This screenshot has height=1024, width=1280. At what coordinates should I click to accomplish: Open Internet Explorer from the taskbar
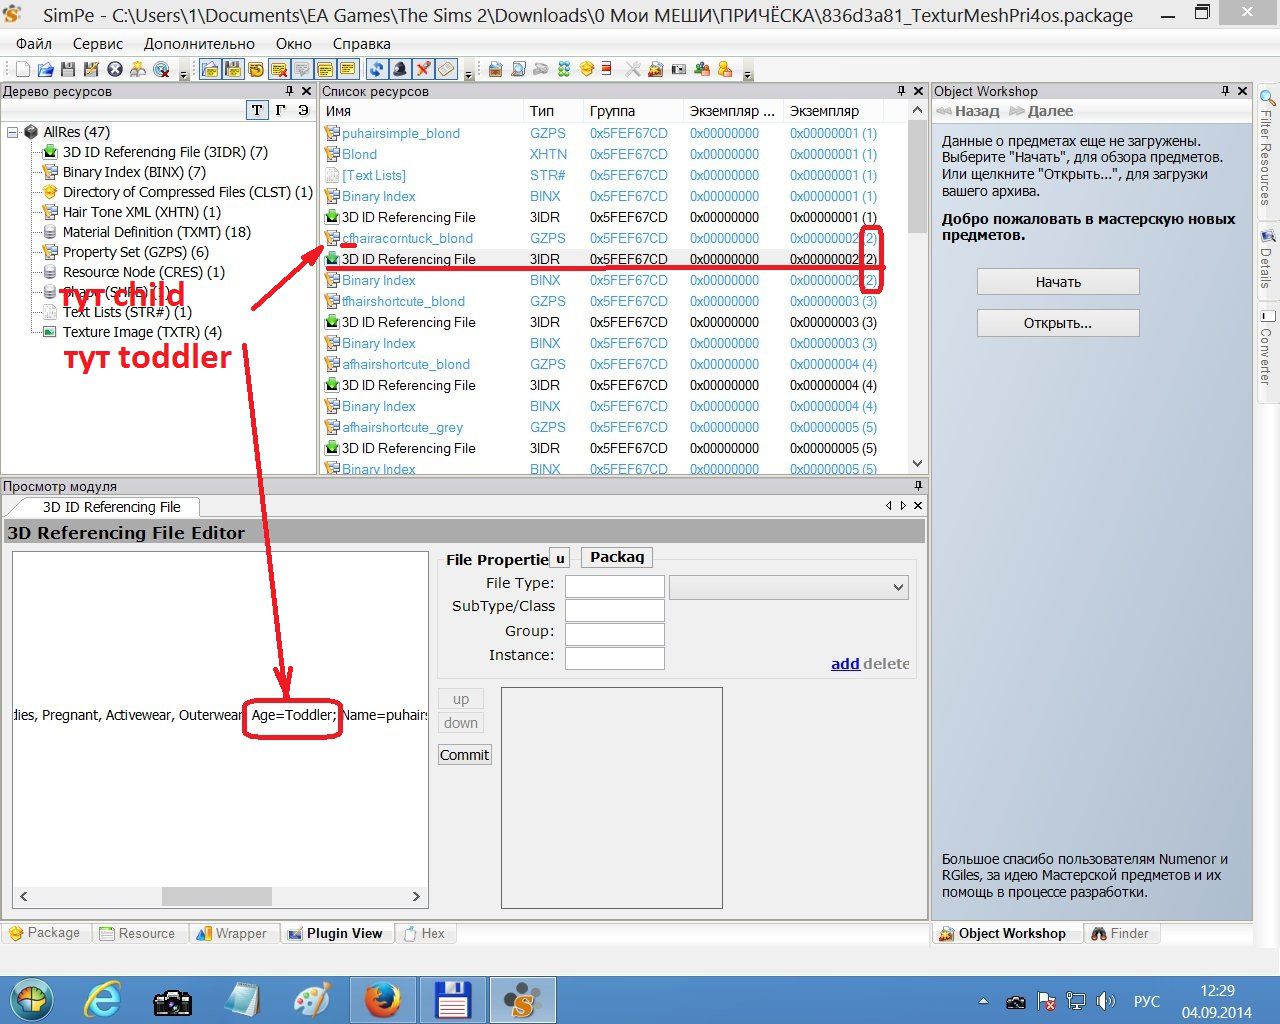(x=103, y=1000)
